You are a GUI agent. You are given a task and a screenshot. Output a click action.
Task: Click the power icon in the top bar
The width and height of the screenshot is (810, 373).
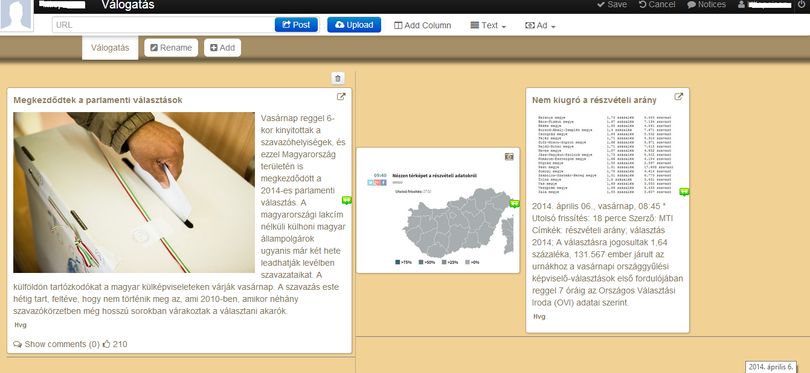801,5
